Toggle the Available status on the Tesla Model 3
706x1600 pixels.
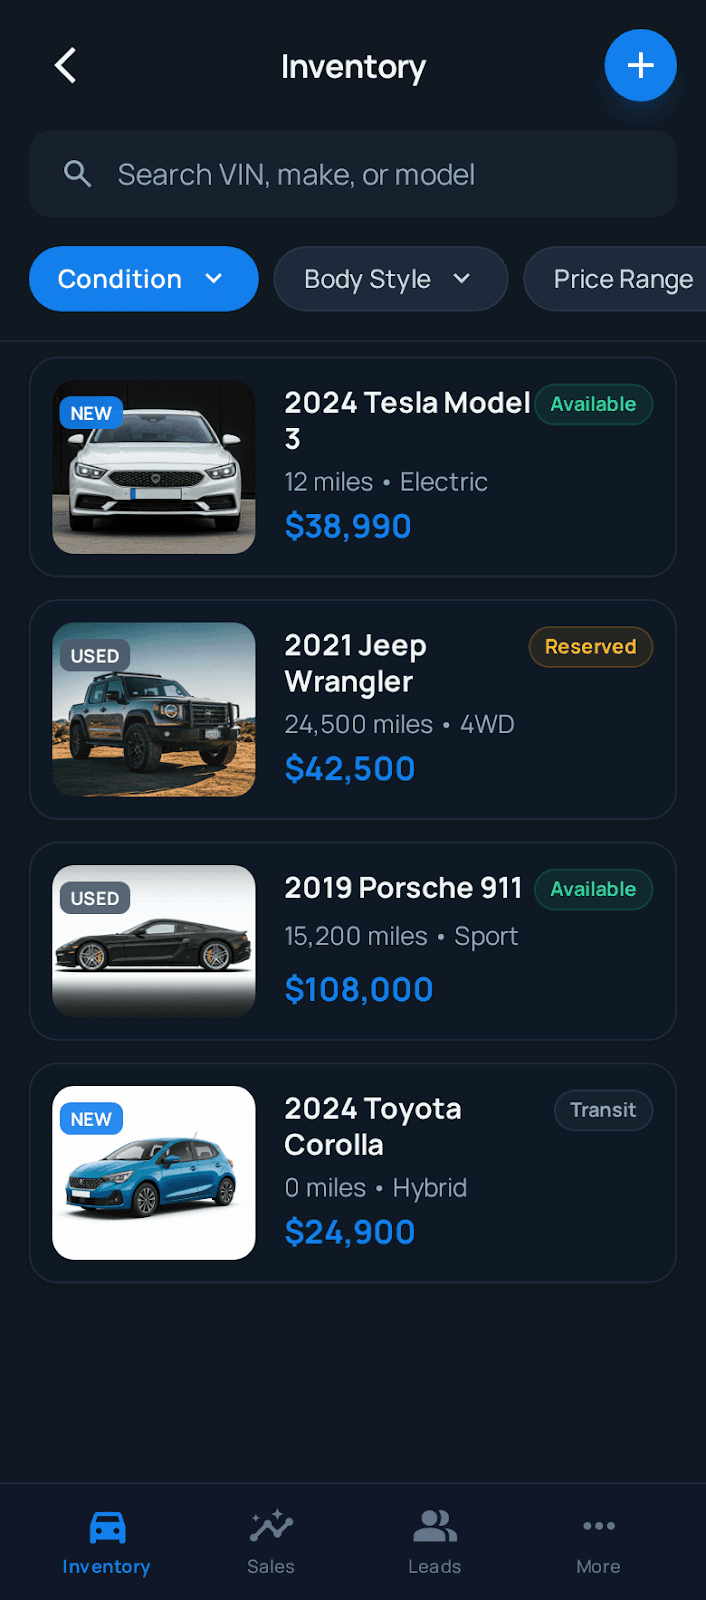click(x=593, y=404)
